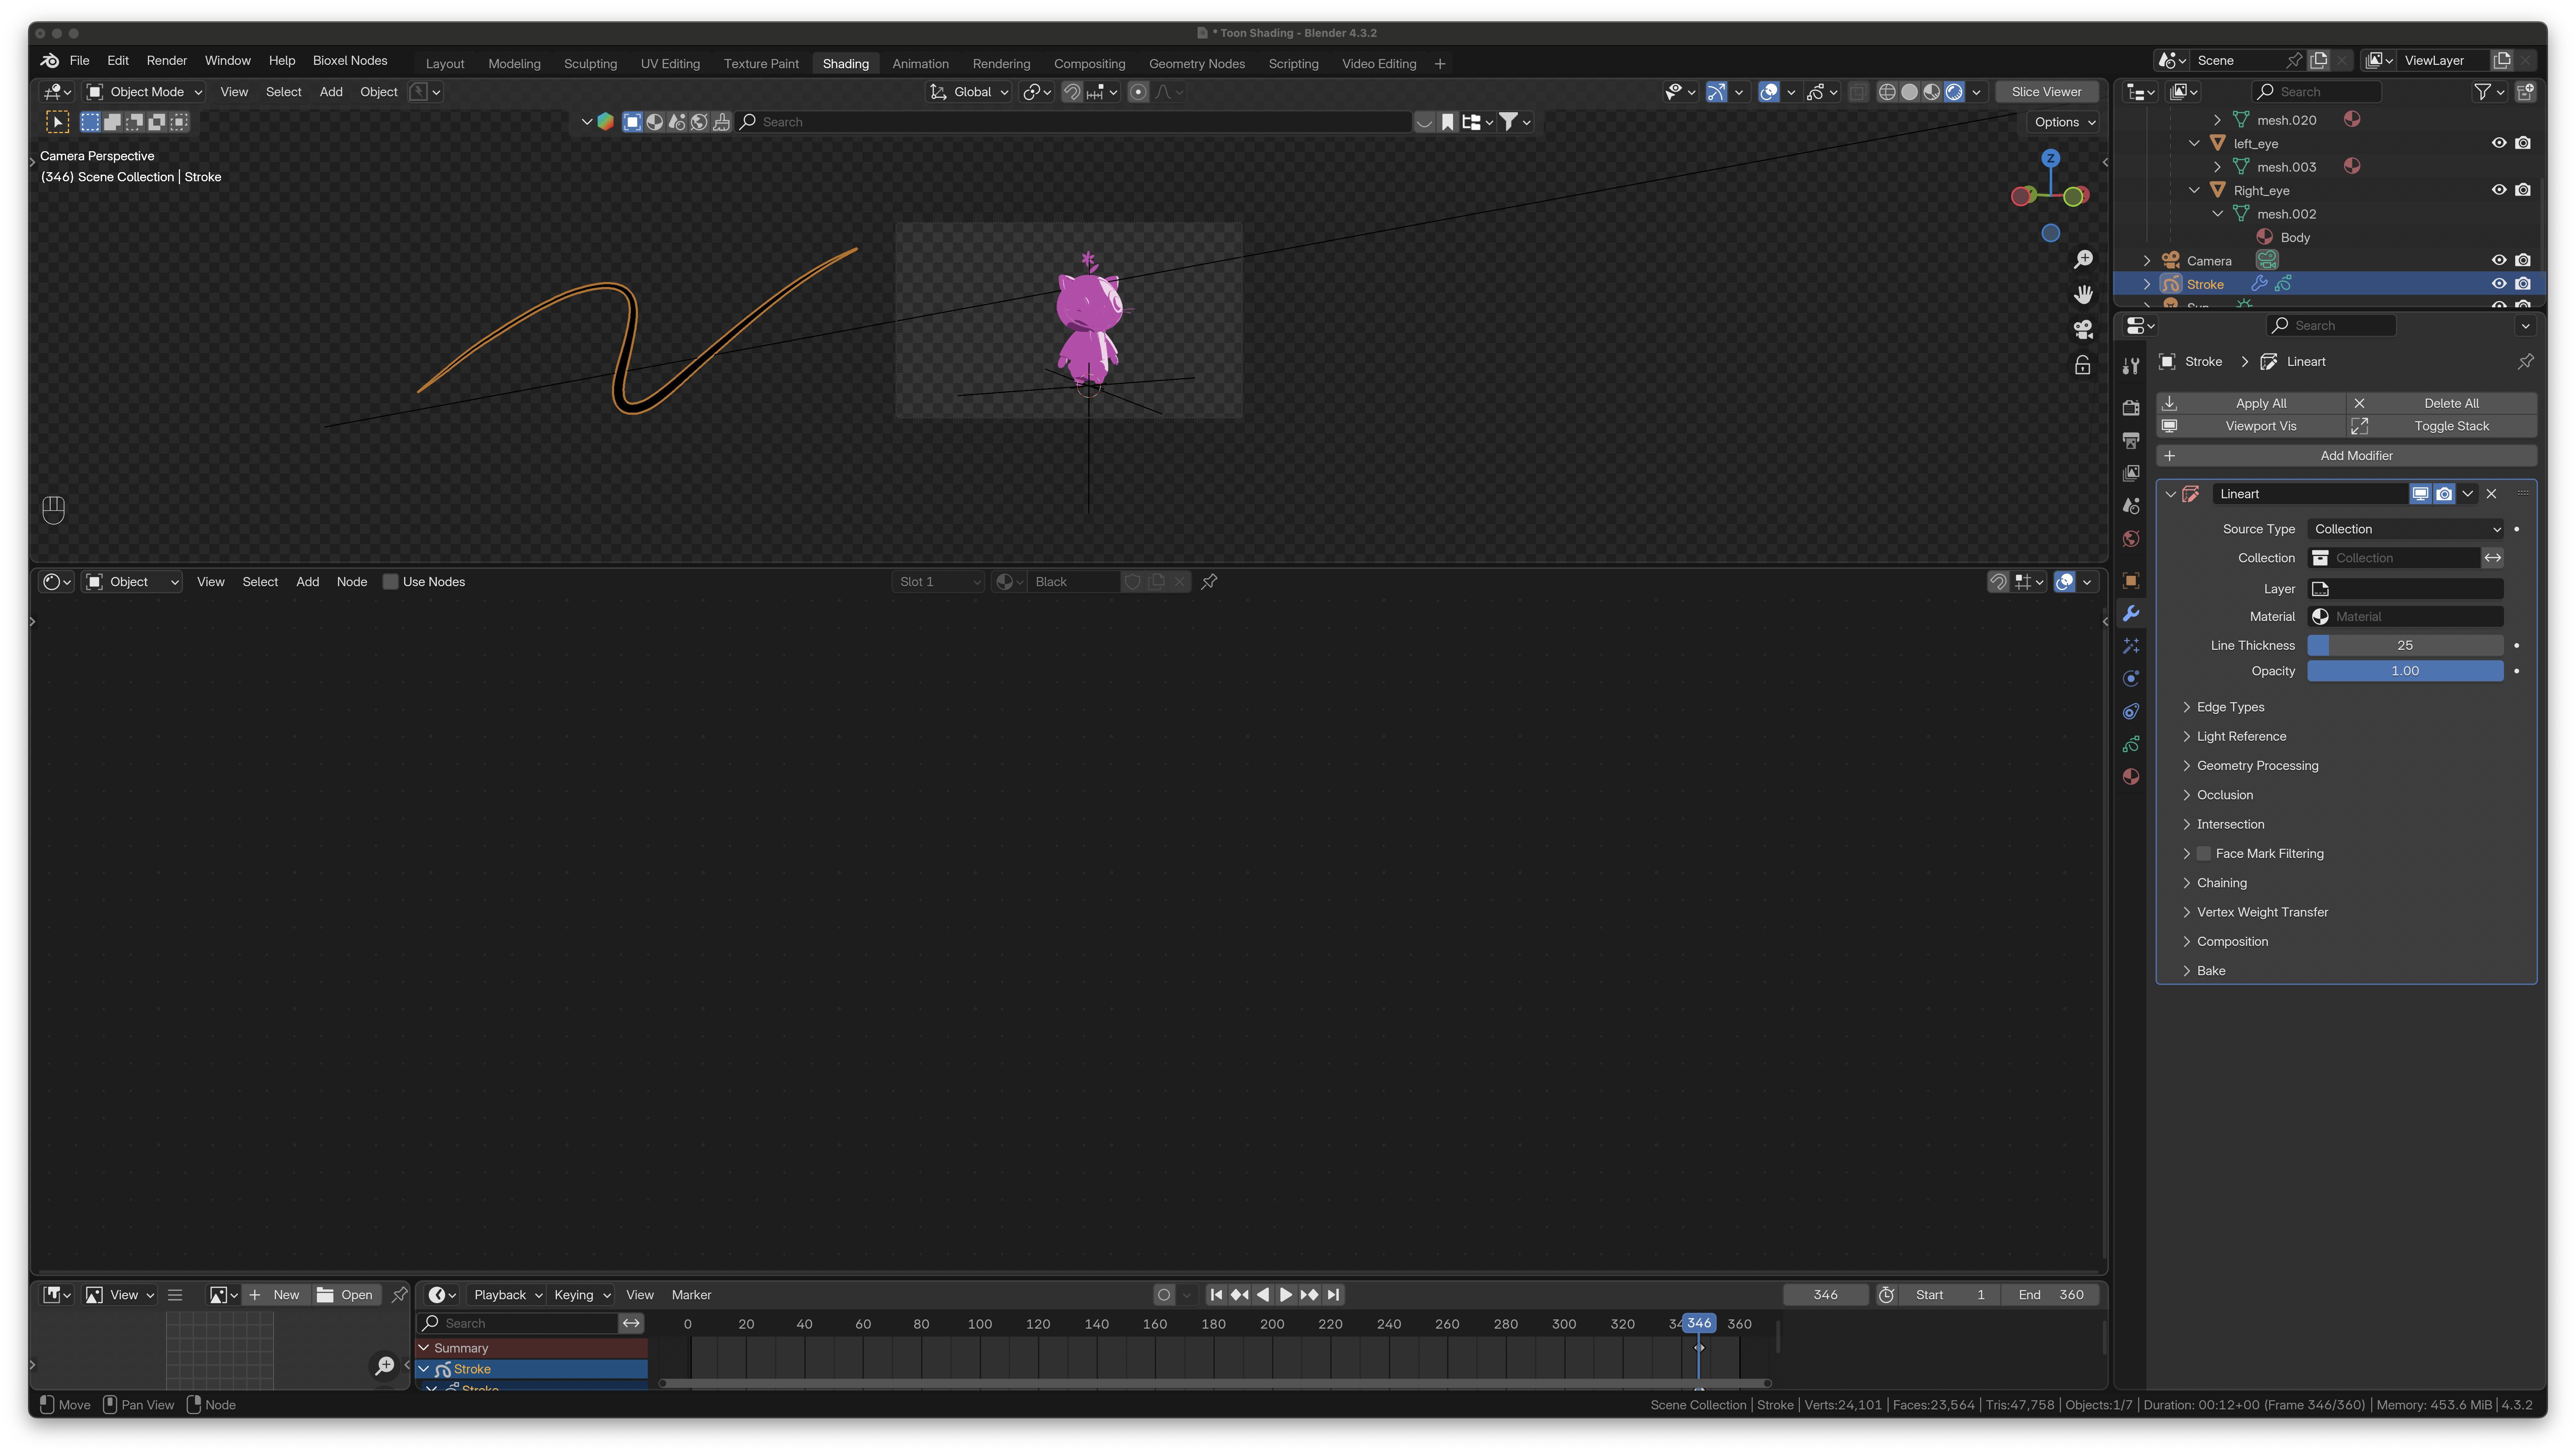Viewport: 2576px width, 1453px height.
Task: Select solid viewport shading
Action: 1909,92
